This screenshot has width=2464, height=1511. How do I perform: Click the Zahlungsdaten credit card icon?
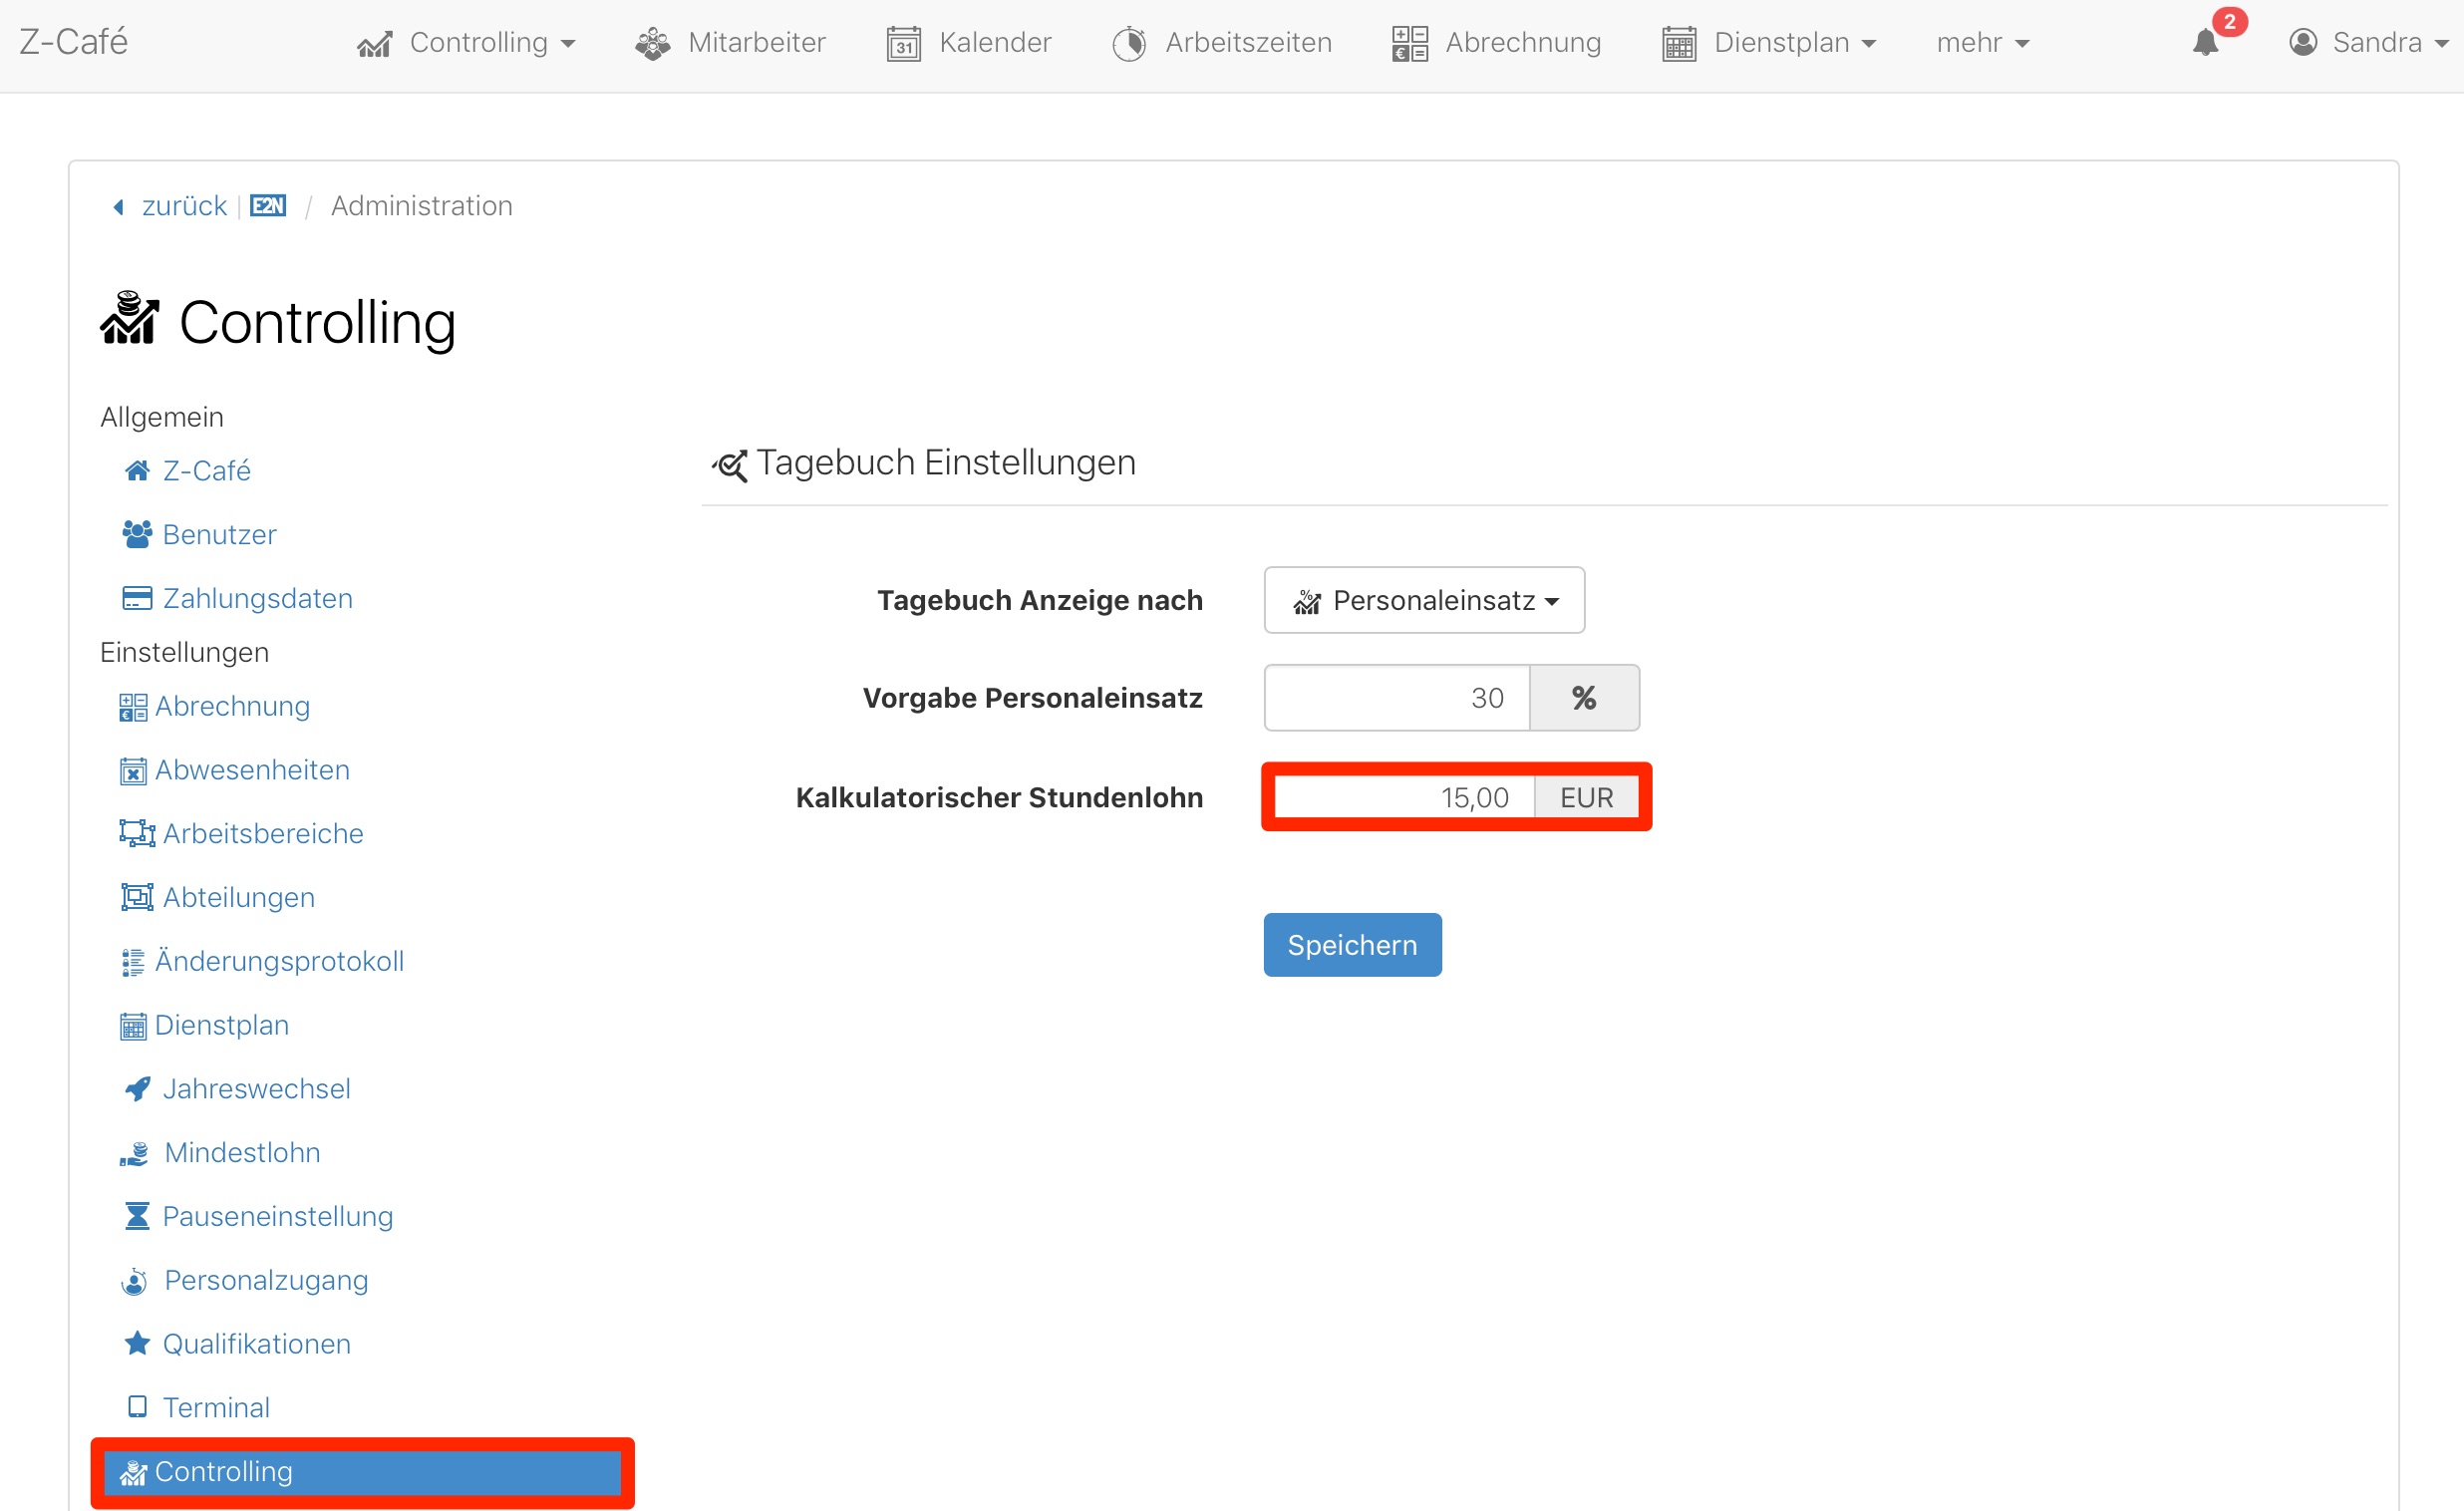tap(137, 598)
